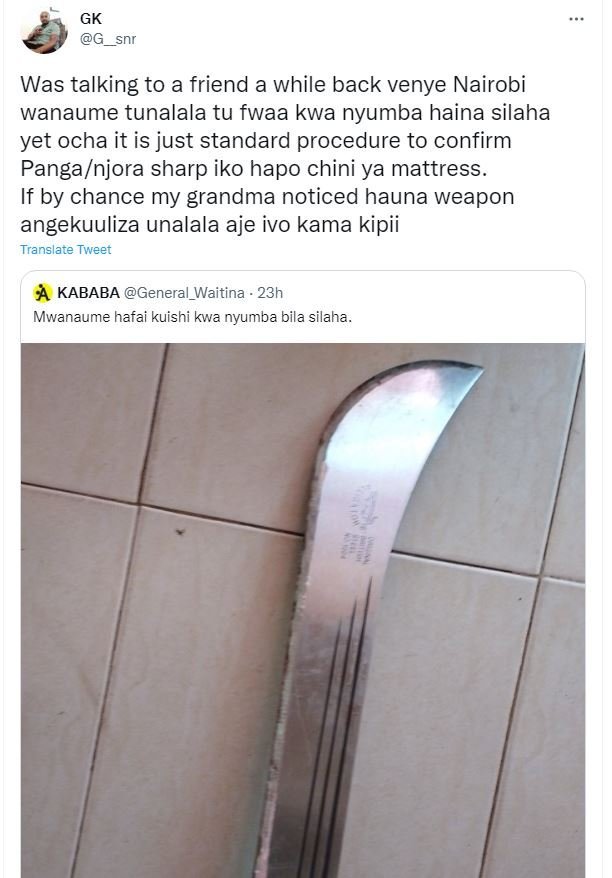
Task: Open KABABA's name in the quoted tweet
Action: coord(88,292)
